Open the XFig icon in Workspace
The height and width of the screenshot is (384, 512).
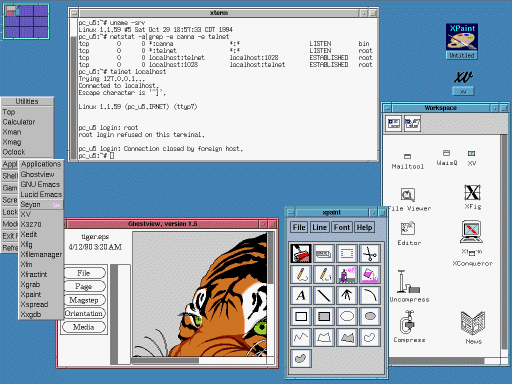tap(472, 196)
